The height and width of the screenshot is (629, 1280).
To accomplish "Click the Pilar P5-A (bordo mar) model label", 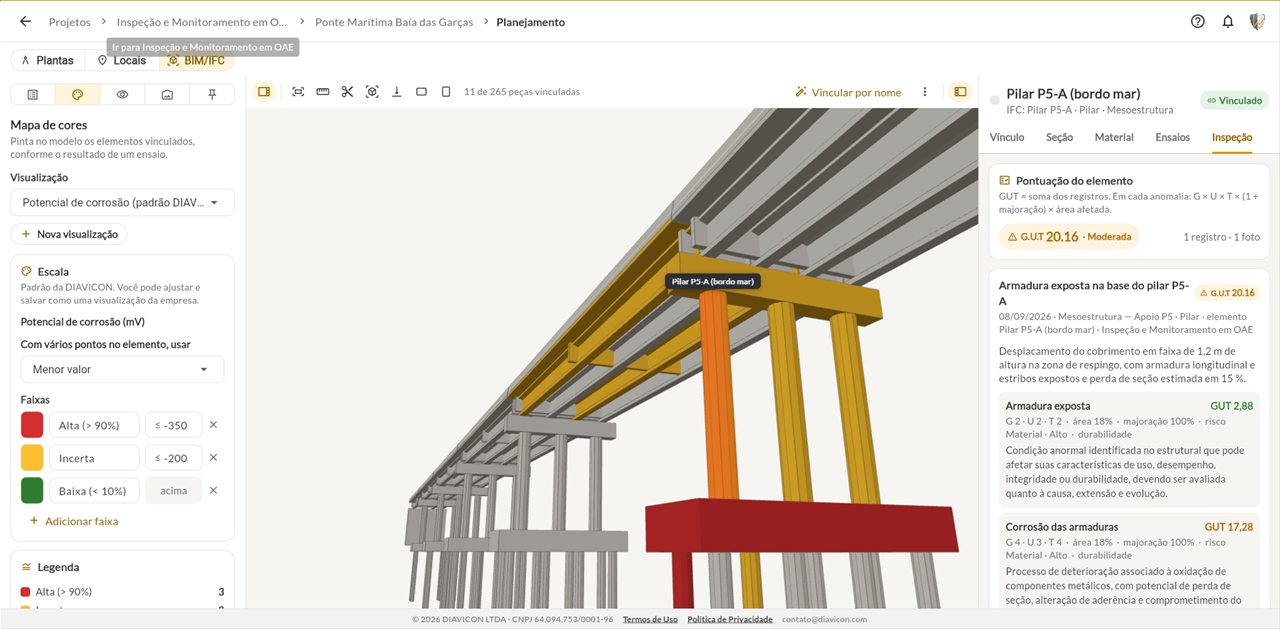I will tap(712, 282).
